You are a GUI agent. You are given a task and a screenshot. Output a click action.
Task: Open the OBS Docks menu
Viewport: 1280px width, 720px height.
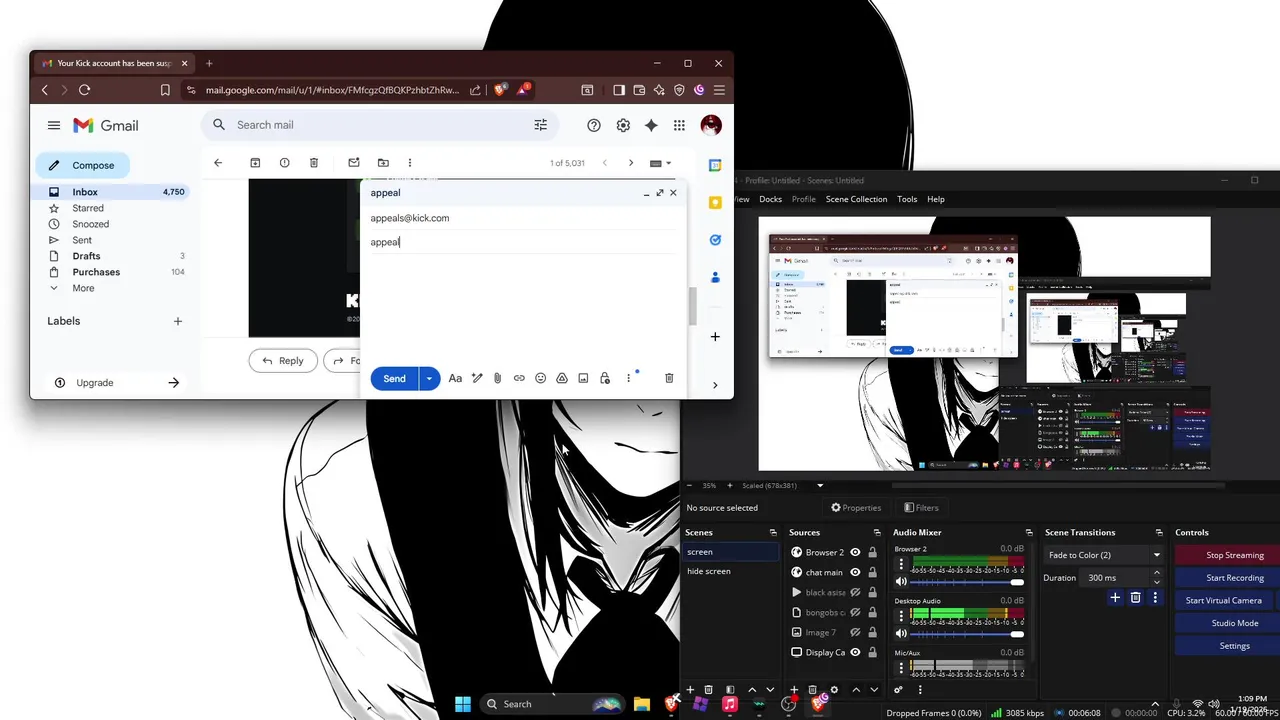pyautogui.click(x=770, y=199)
